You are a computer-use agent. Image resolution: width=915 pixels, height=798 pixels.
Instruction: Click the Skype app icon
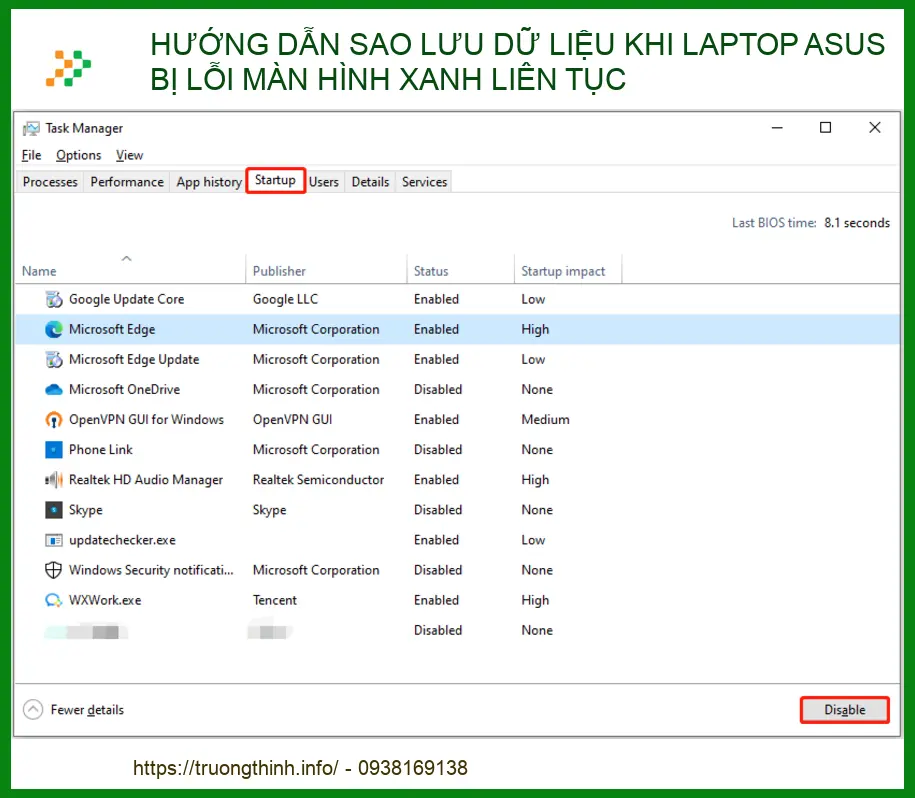coord(54,510)
